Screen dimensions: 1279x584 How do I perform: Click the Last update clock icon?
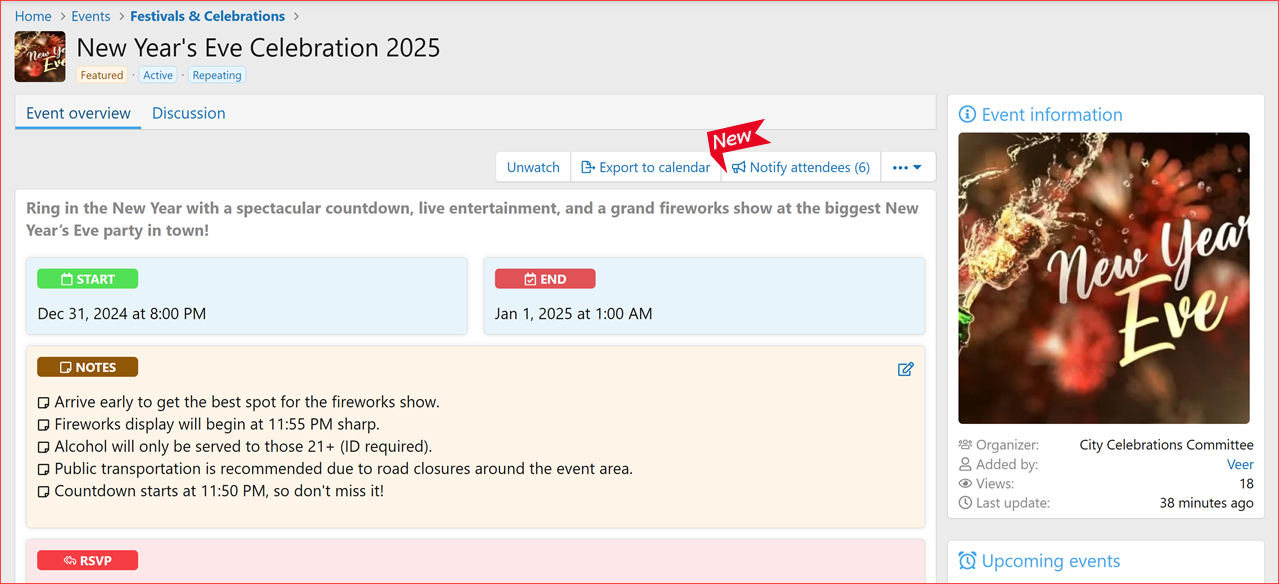965,503
